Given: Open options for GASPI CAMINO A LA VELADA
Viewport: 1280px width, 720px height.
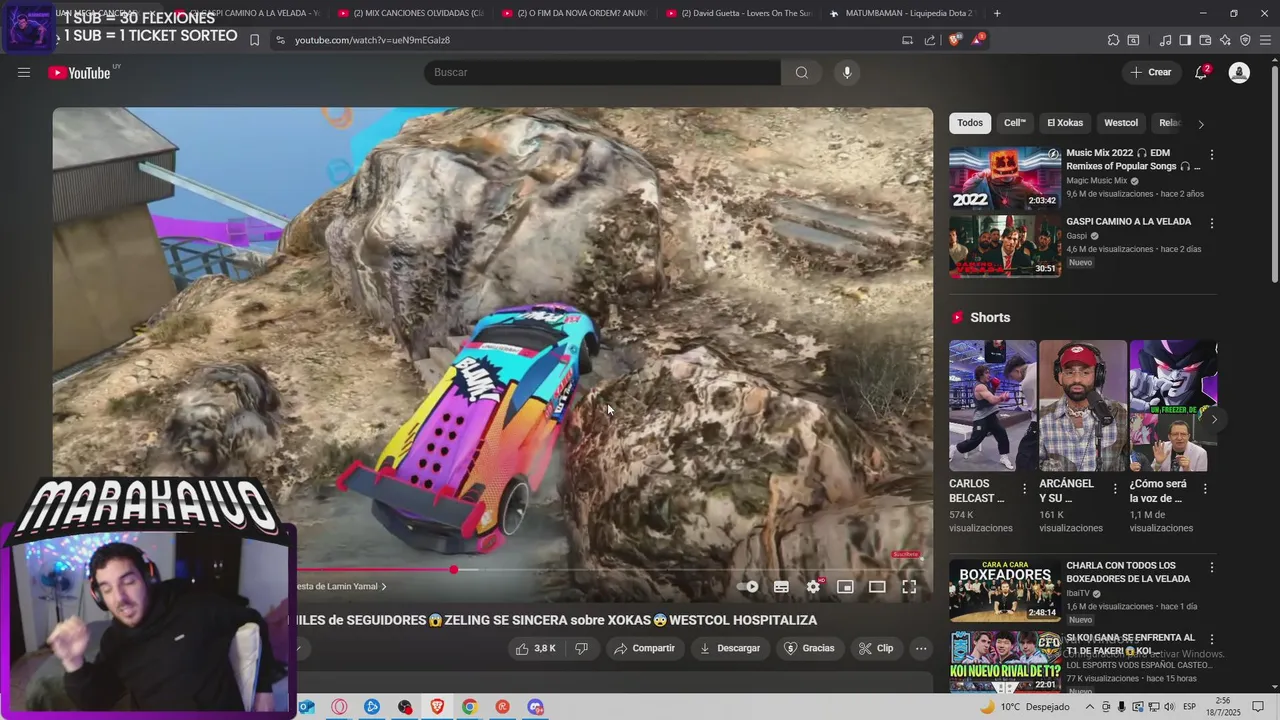Looking at the screenshot, I should 1212,223.
